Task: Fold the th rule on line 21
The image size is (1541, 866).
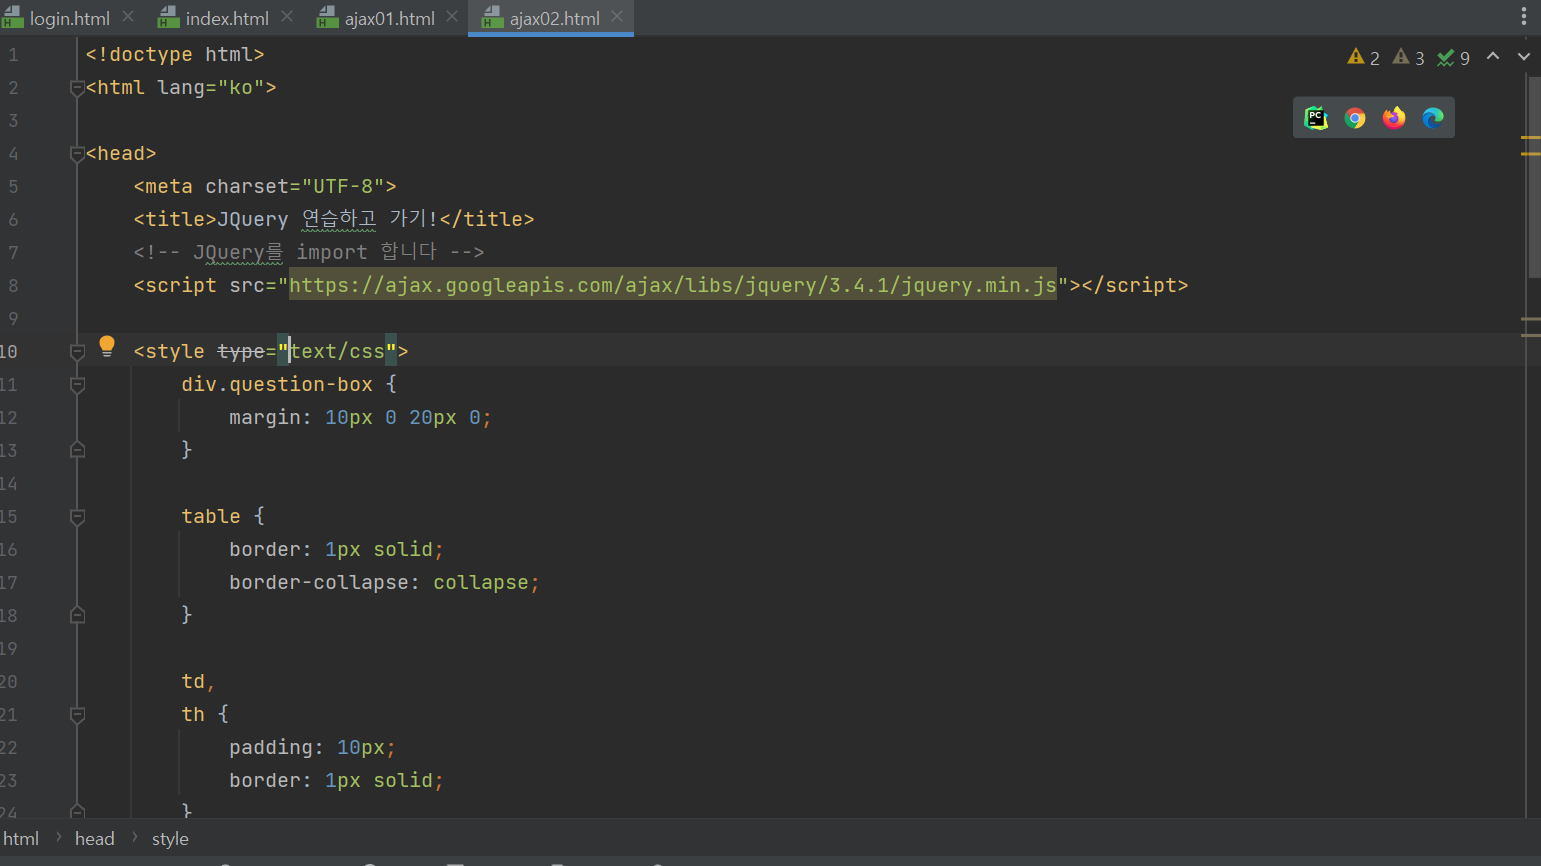Action: click(77, 715)
